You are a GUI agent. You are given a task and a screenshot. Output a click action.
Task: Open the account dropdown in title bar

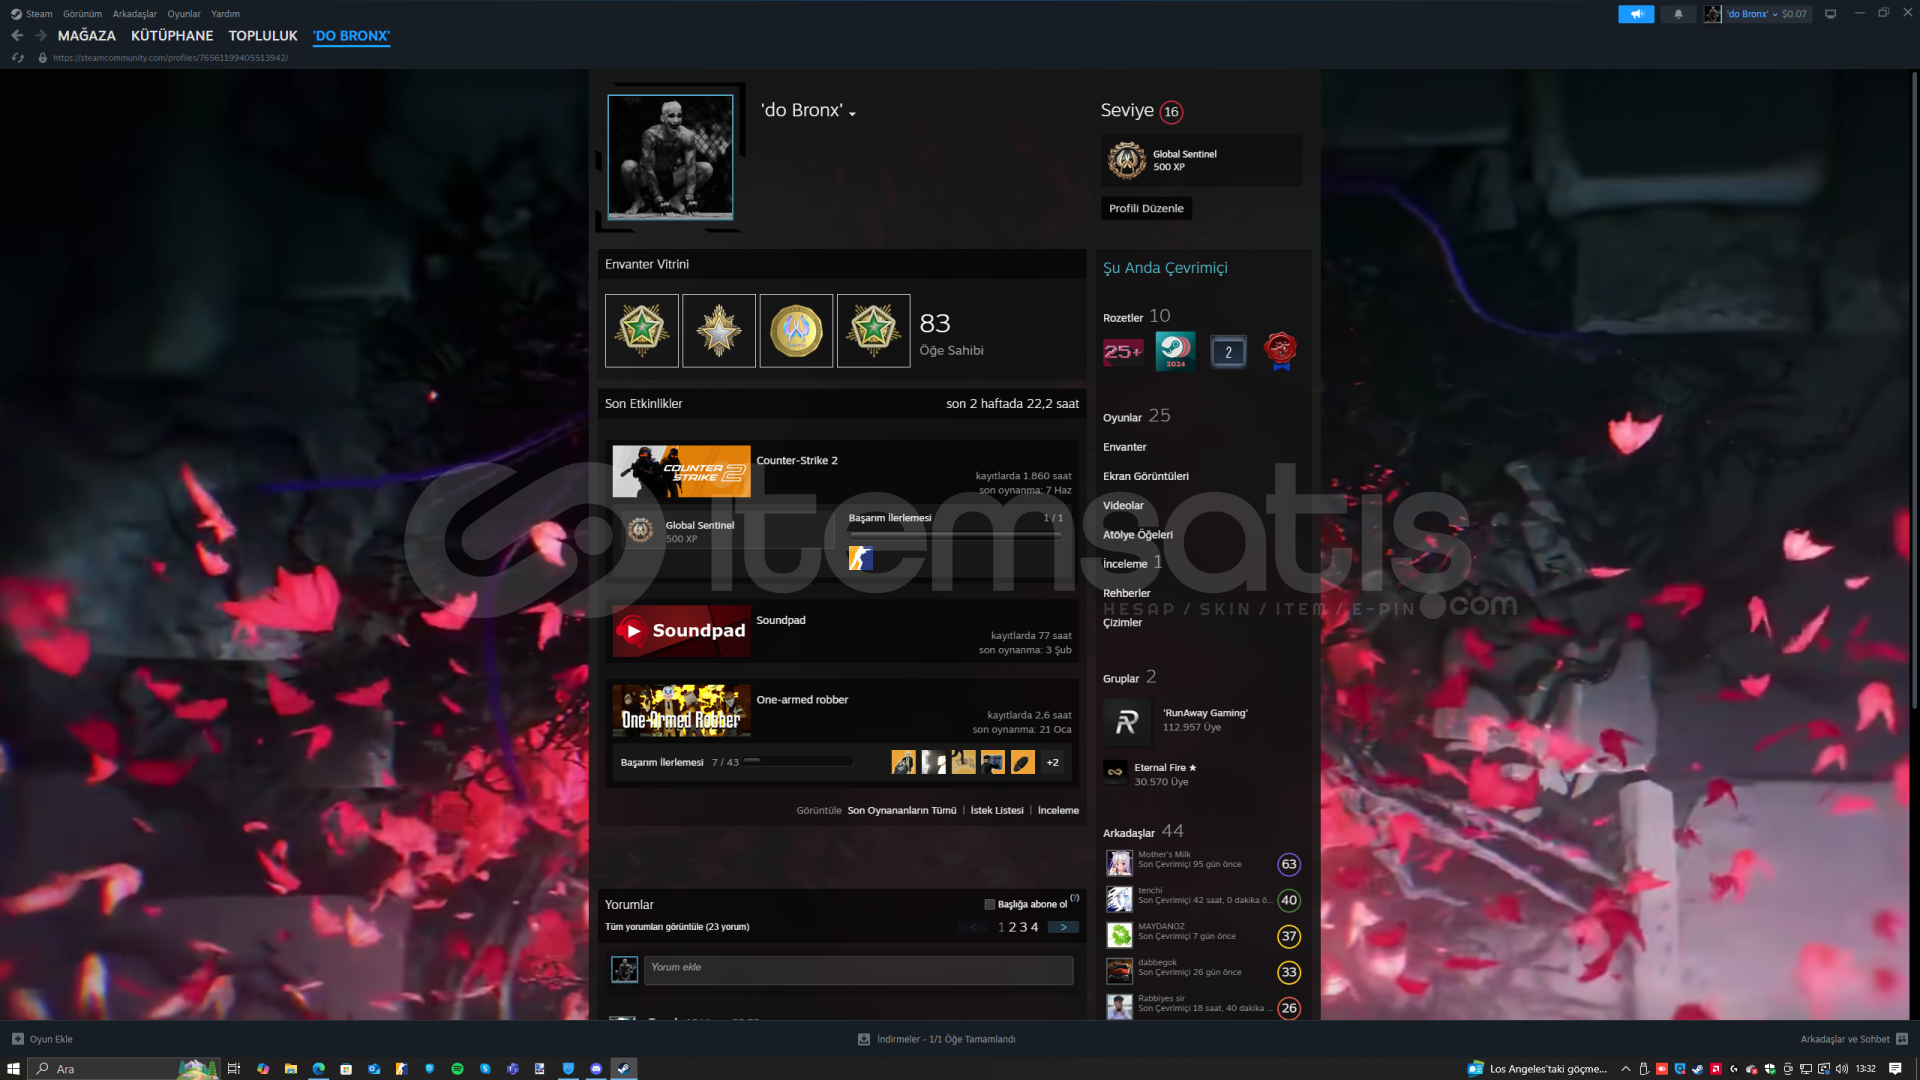point(1766,14)
